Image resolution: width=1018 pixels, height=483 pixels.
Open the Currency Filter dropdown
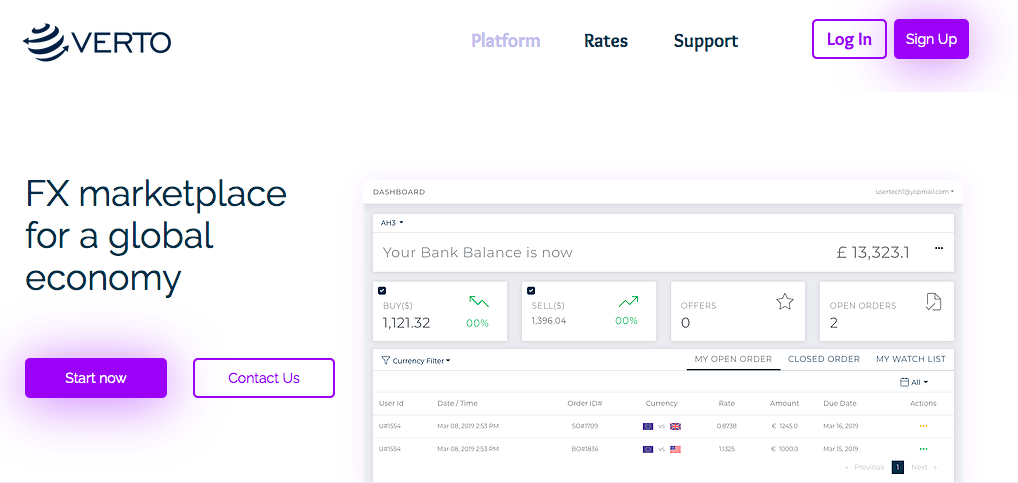click(x=417, y=361)
